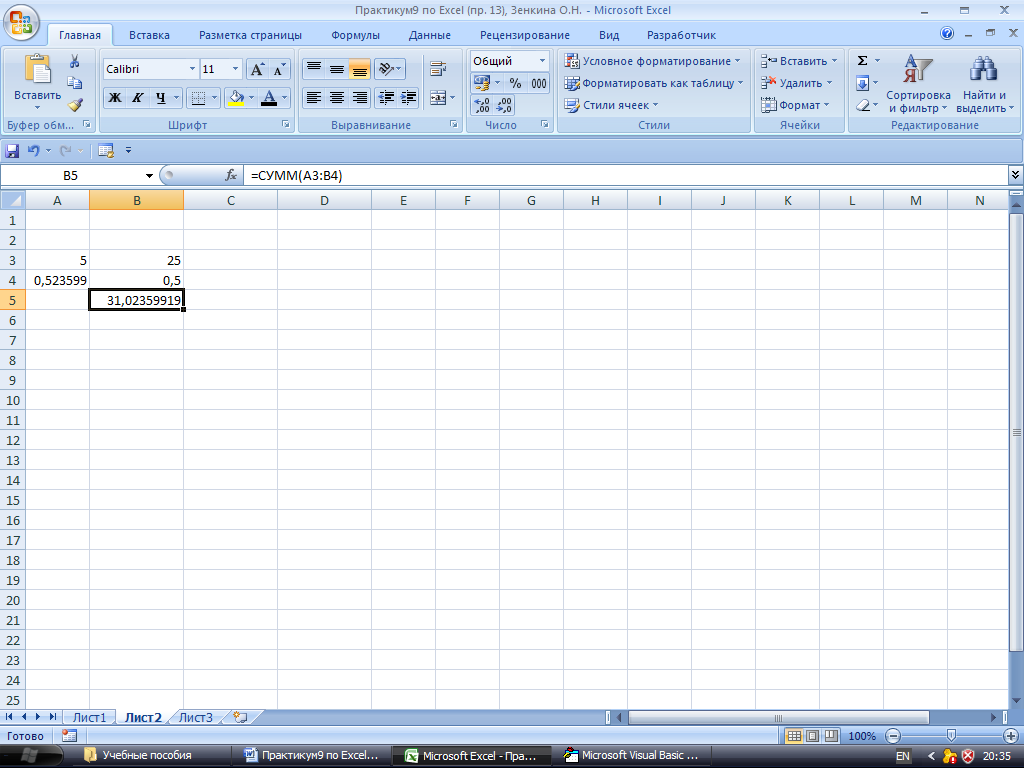This screenshot has width=1024, height=768.
Task: Click the Cut scissors icon
Action: pos(75,61)
